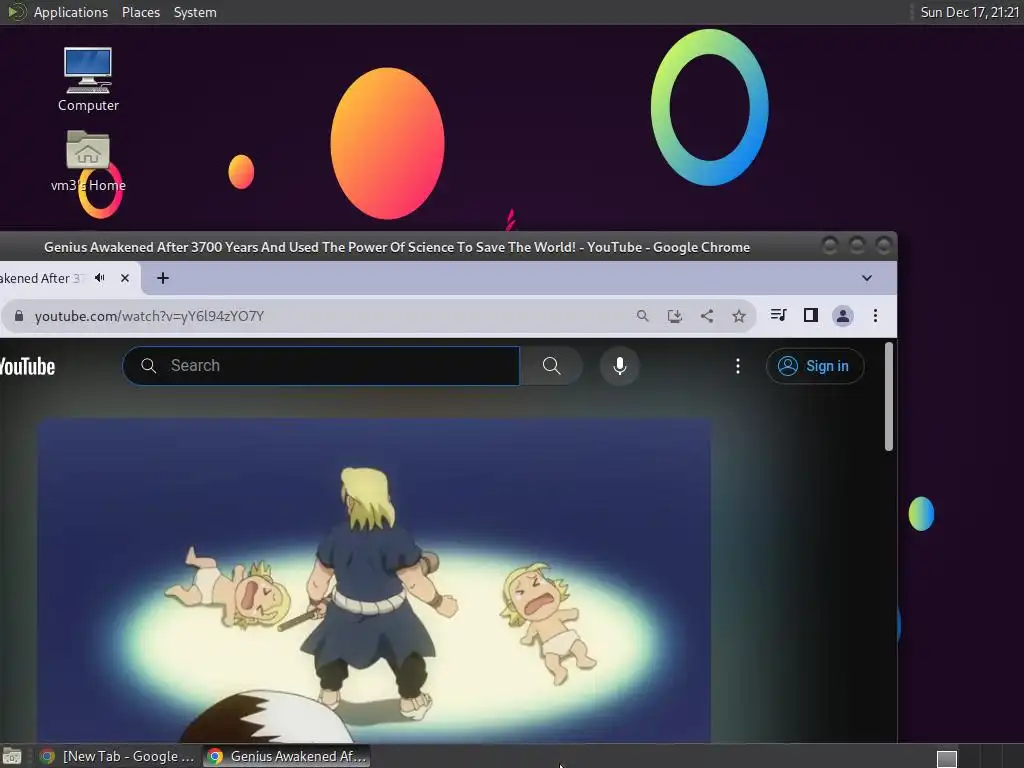Open the Applications menu
Image resolution: width=1024 pixels, height=768 pixels.
coord(71,12)
